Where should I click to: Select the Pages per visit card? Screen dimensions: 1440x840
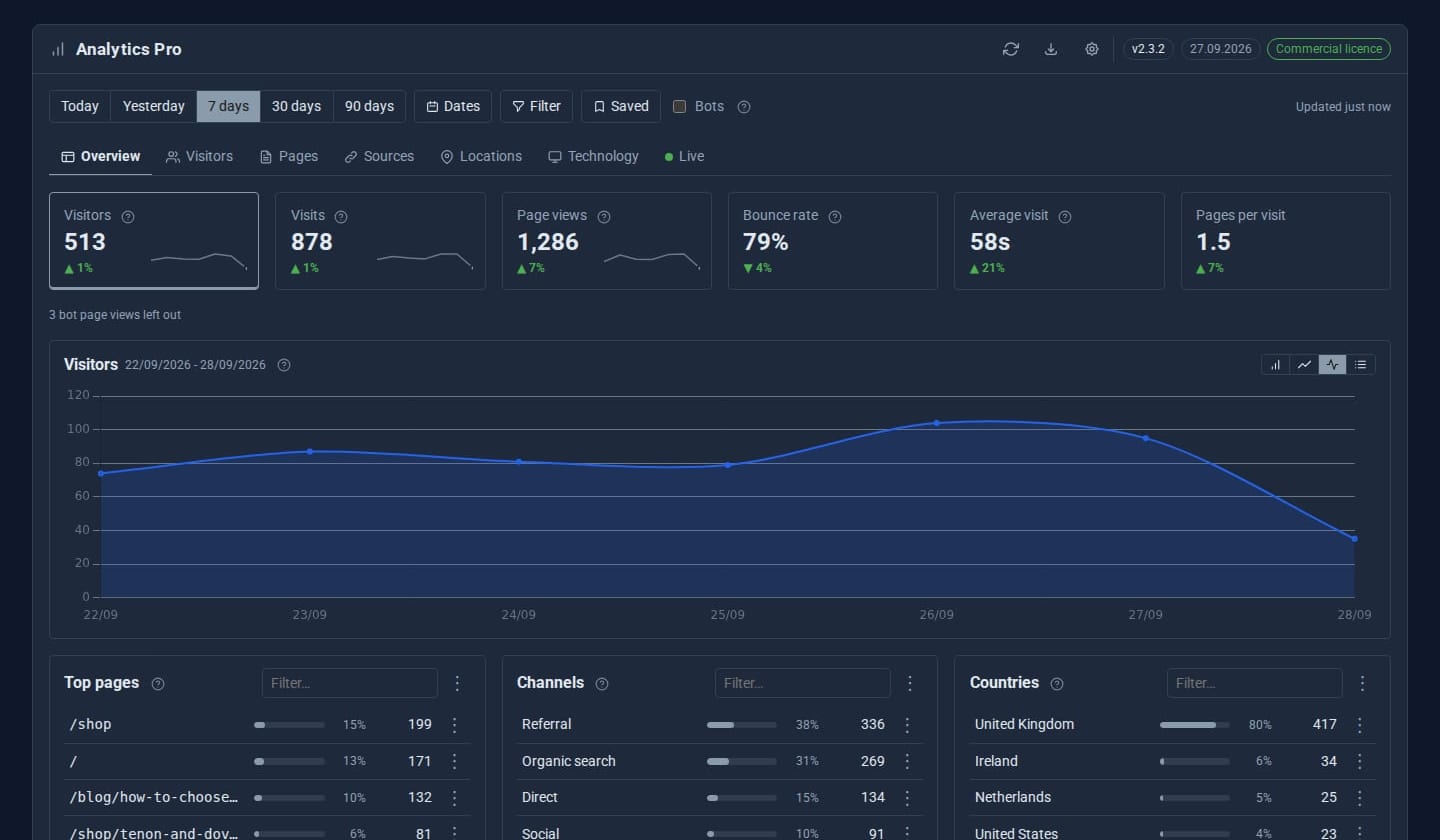pos(1286,241)
